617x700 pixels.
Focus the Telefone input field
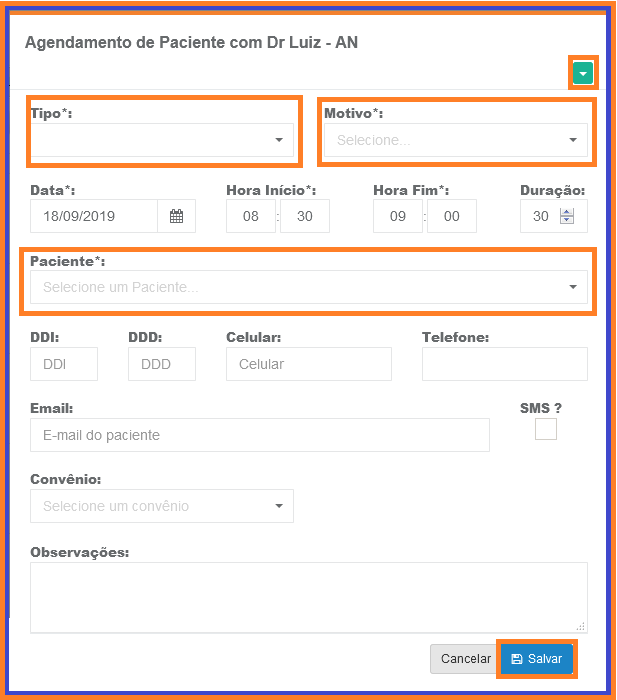(504, 364)
